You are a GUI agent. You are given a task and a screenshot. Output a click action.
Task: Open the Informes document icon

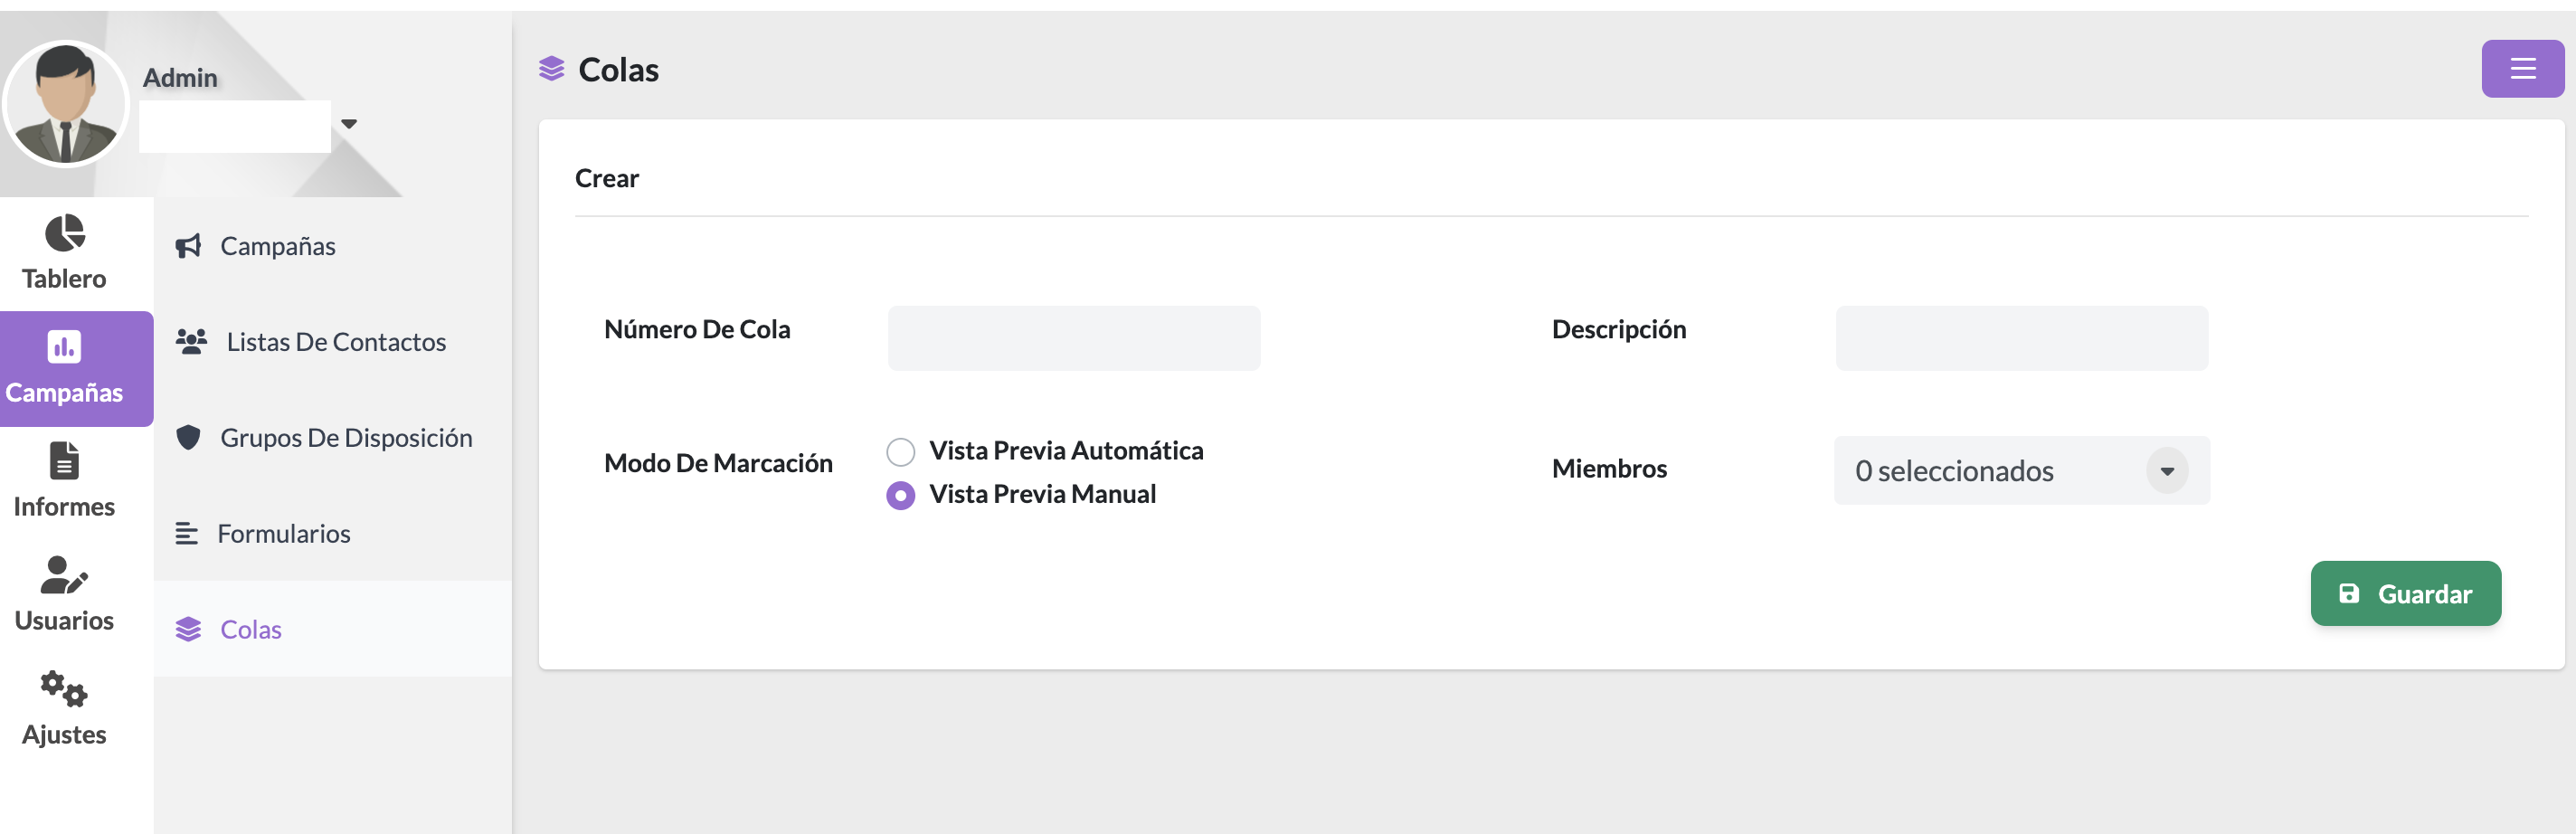click(64, 461)
